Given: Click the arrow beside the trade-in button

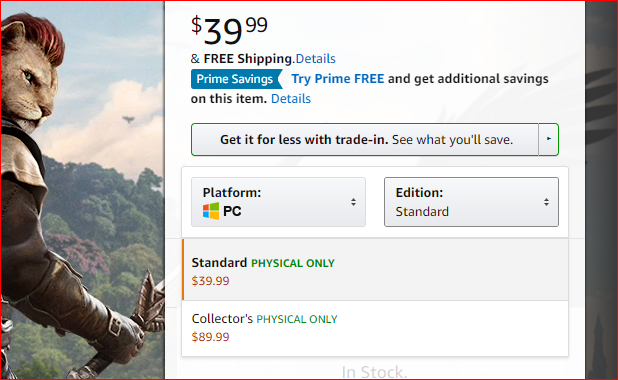Looking at the screenshot, I should (549, 139).
